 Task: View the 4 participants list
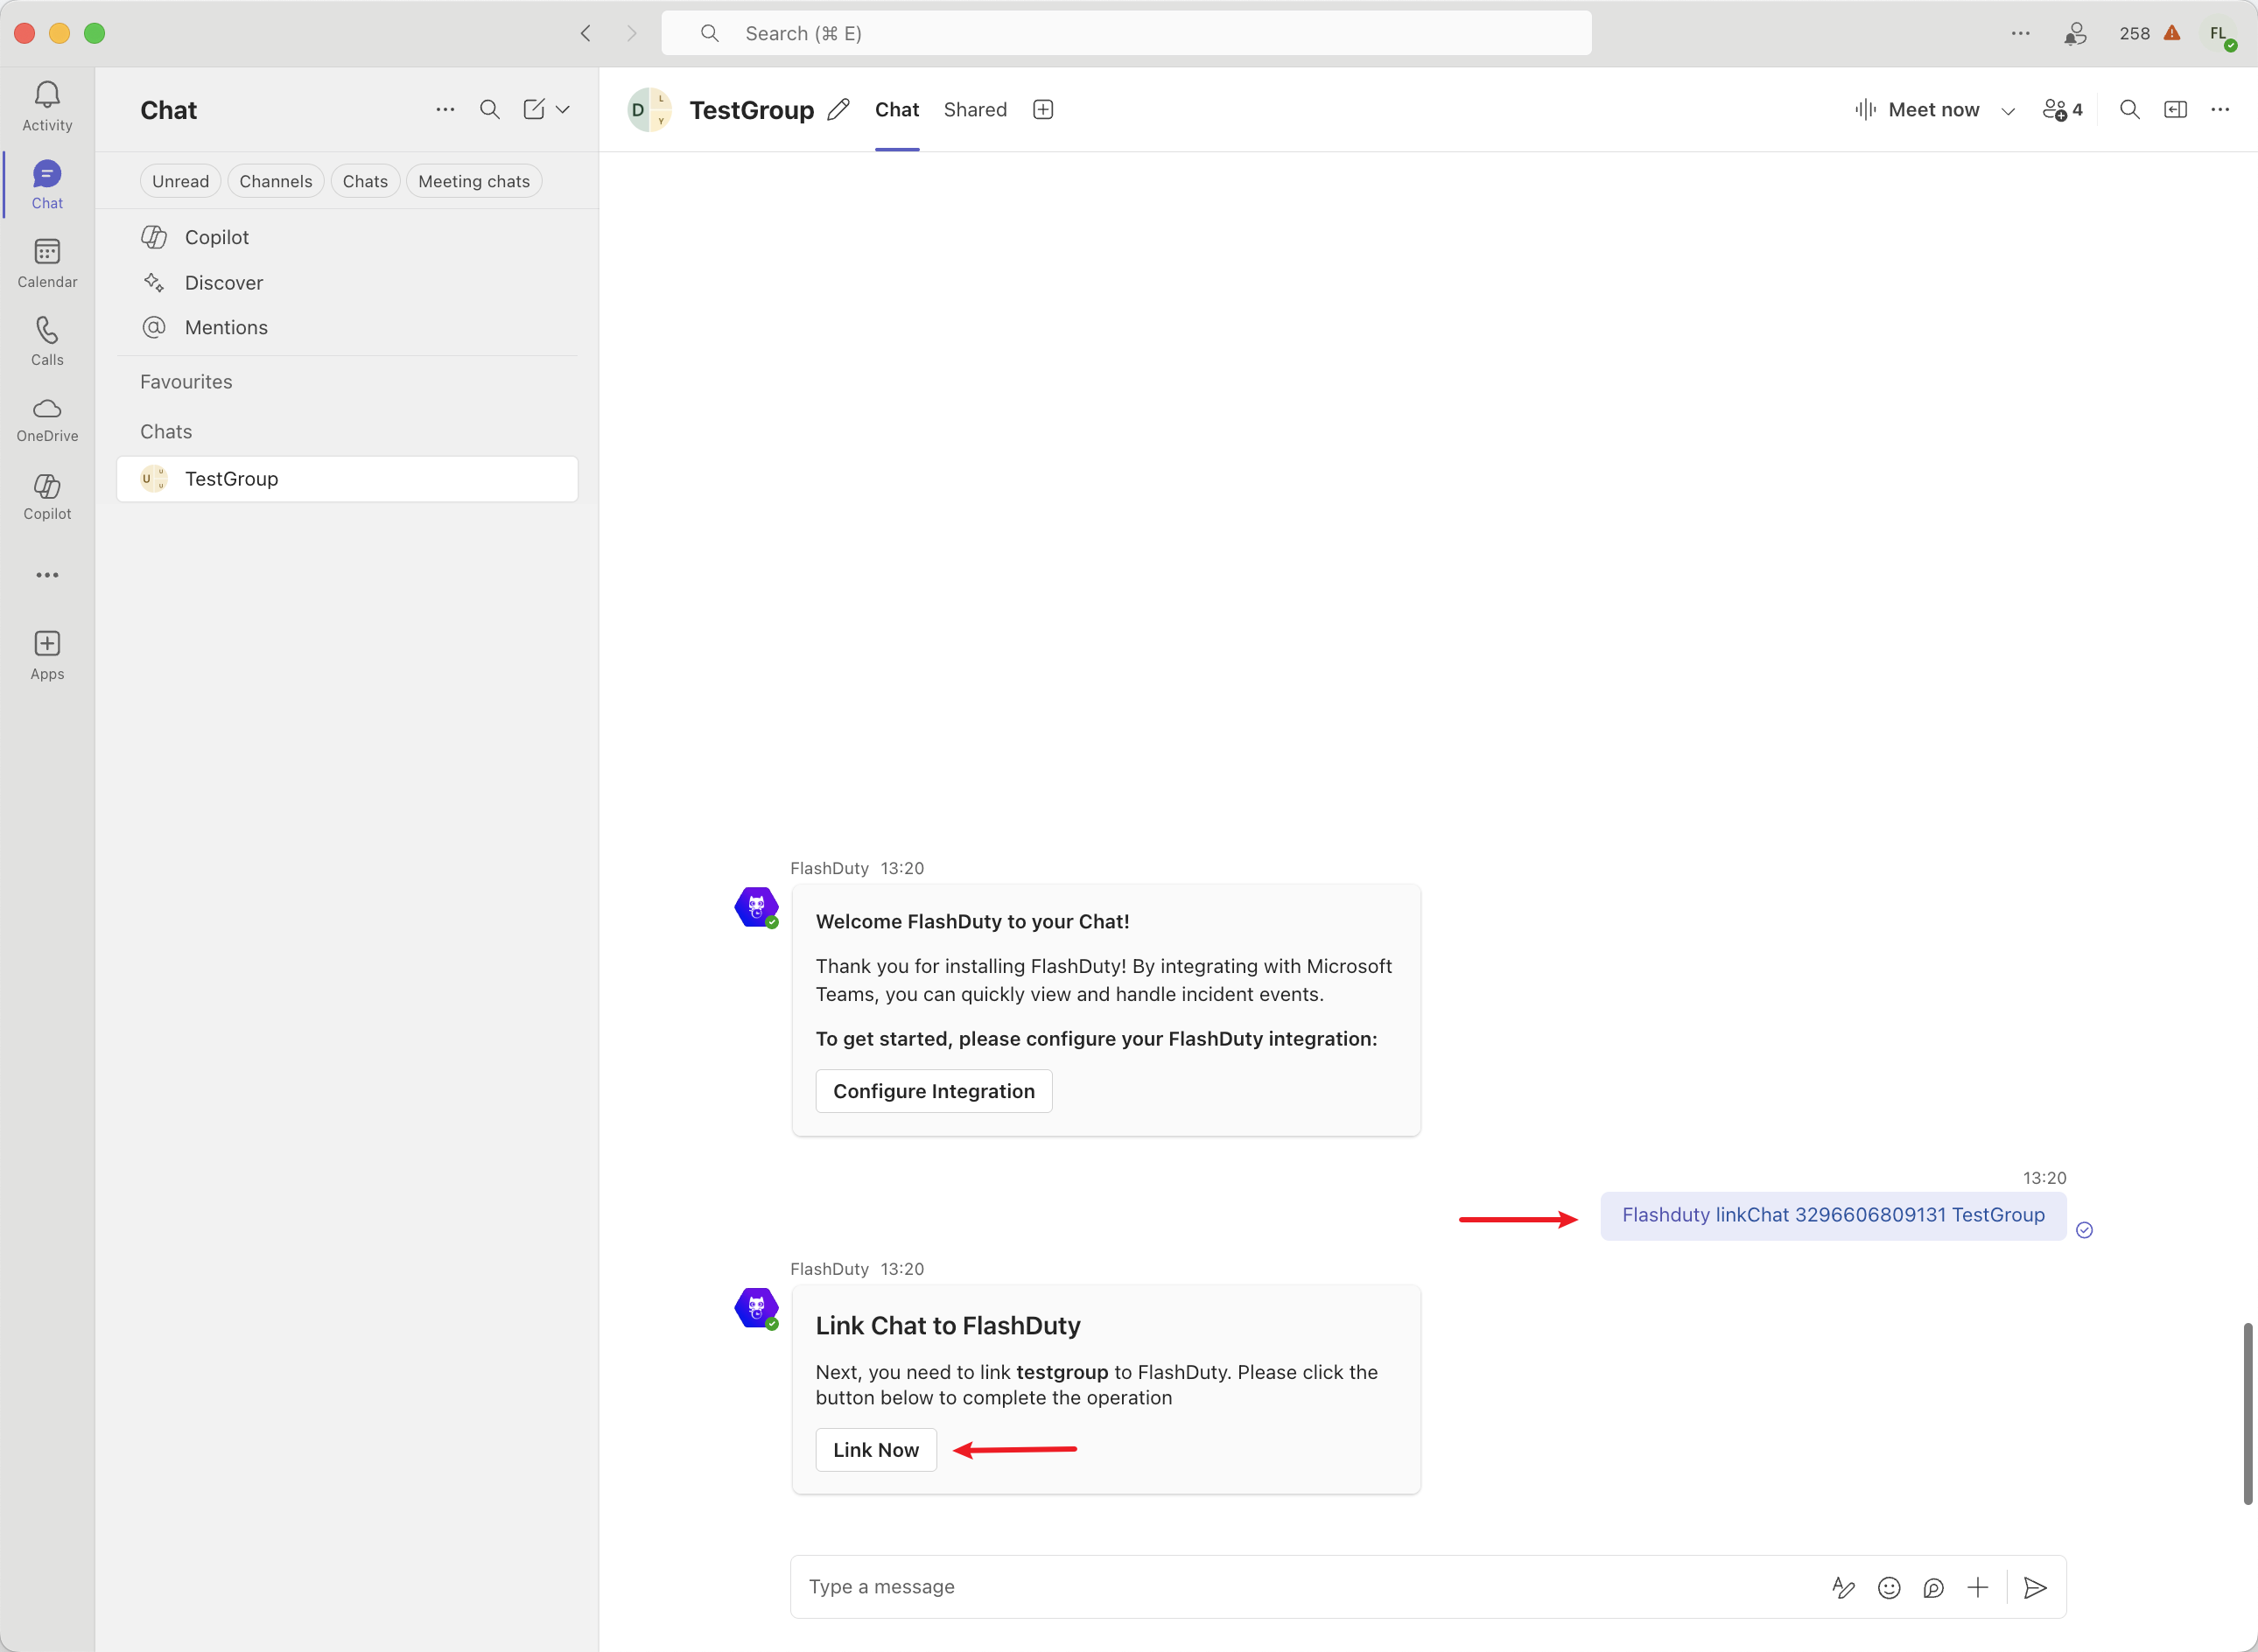pos(2063,110)
